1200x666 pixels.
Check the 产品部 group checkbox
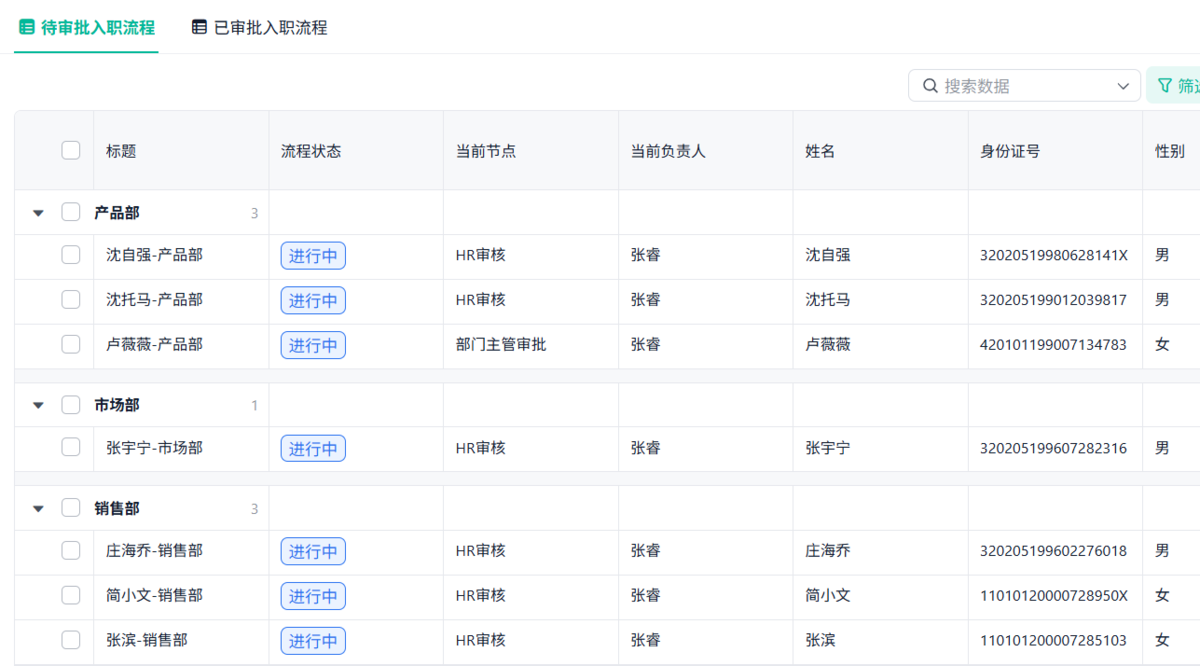(x=71, y=212)
